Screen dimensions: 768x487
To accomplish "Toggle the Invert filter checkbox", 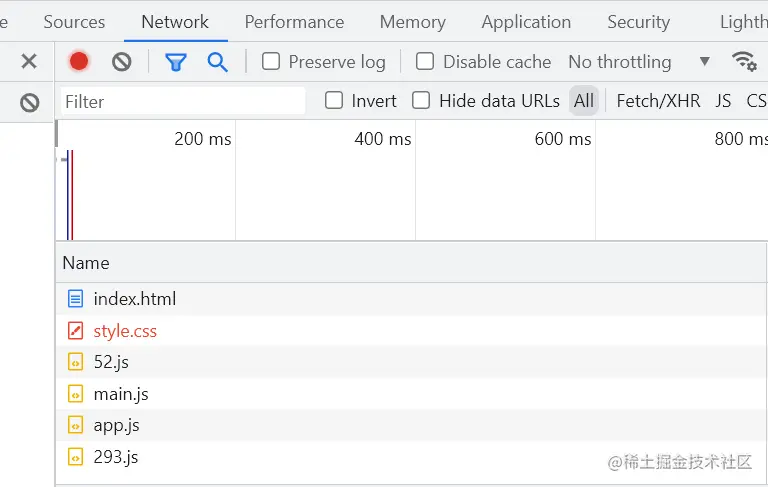I will pyautogui.click(x=334, y=101).
